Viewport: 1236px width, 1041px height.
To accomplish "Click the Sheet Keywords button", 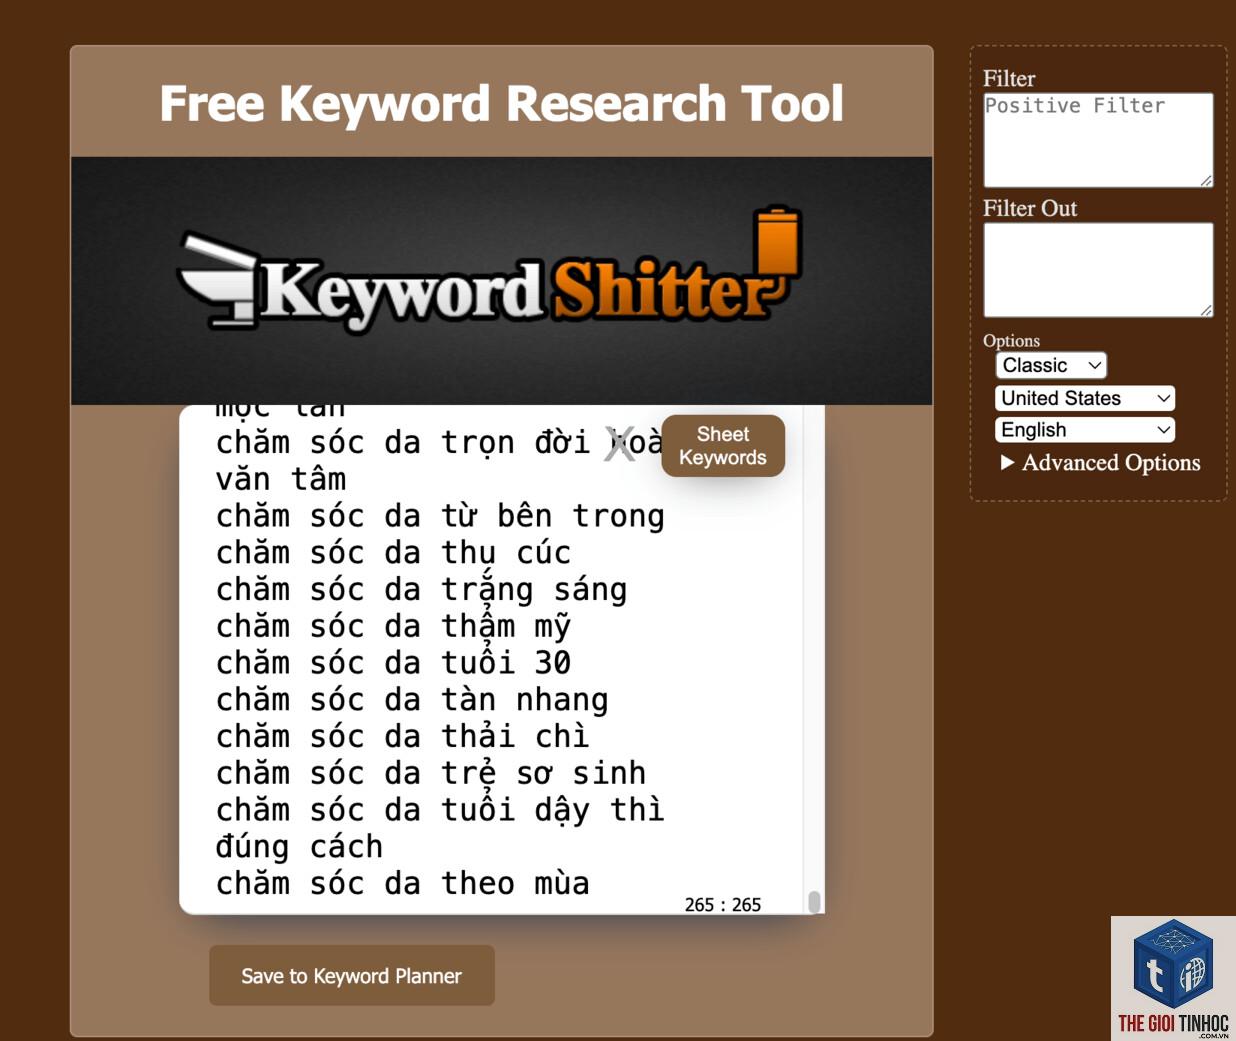I will (x=723, y=446).
